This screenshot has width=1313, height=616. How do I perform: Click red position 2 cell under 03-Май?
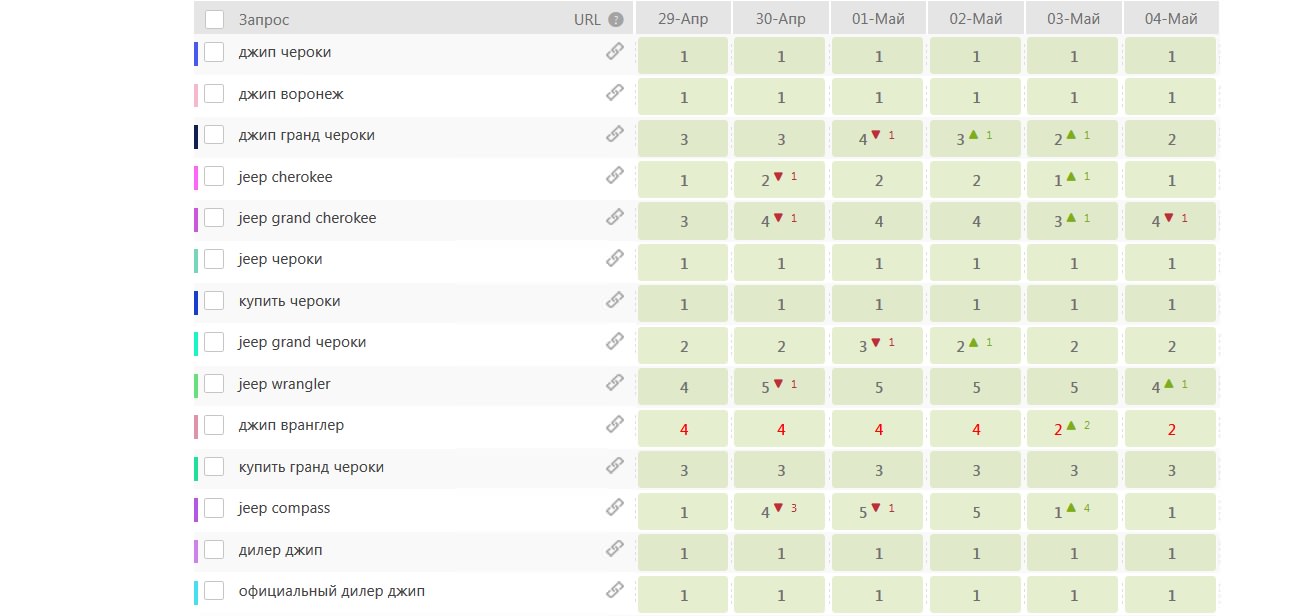pyautogui.click(x=1075, y=429)
